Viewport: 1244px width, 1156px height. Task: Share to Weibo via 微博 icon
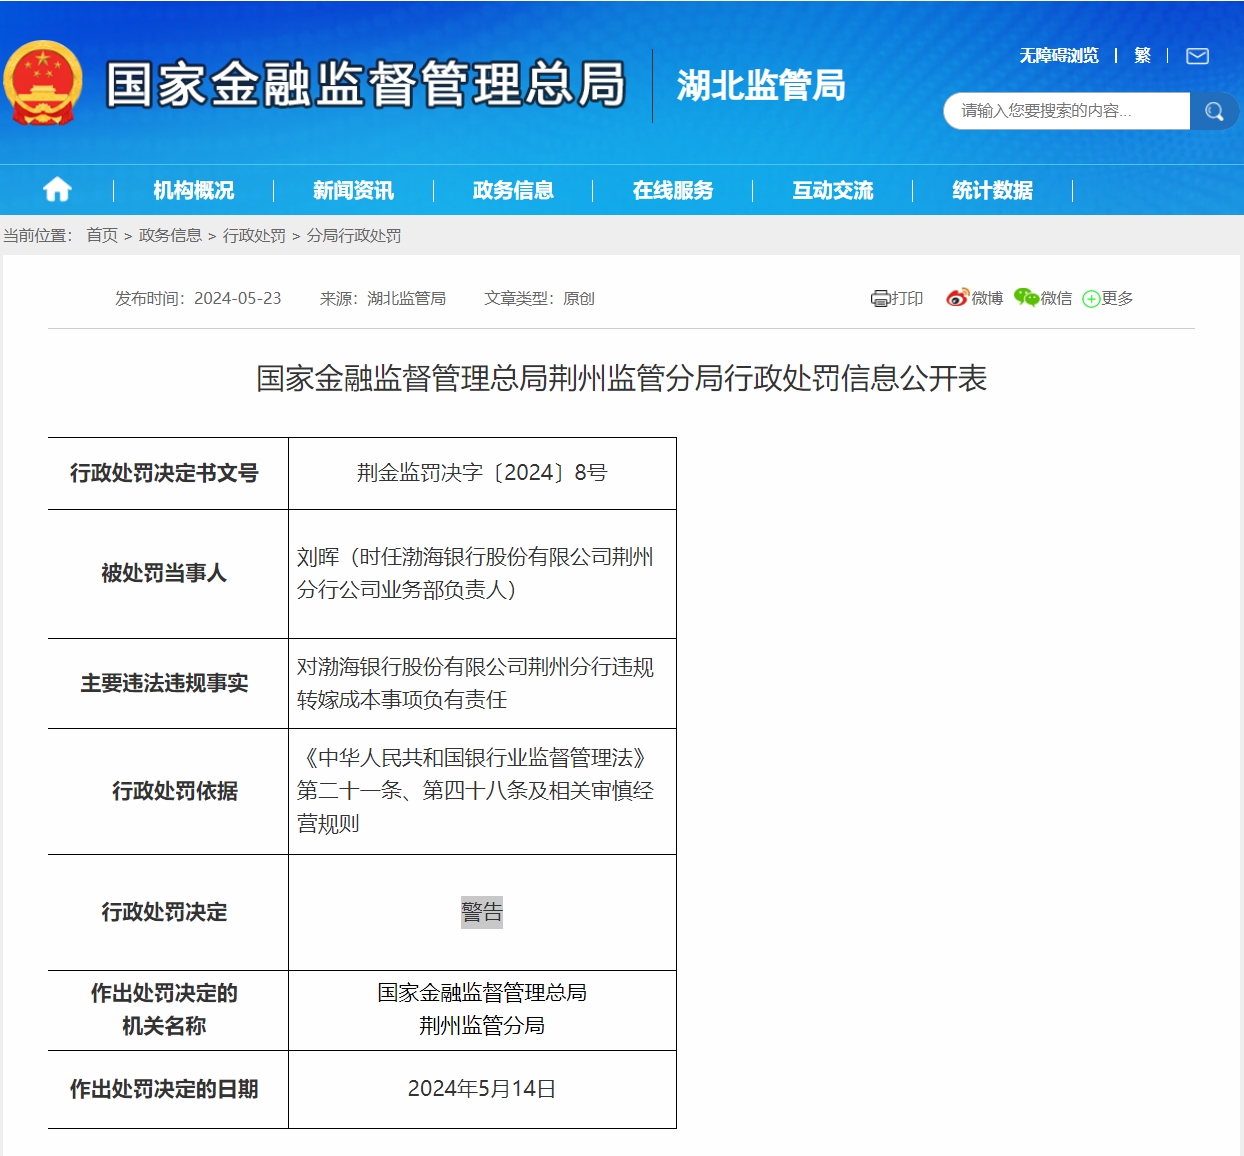974,298
